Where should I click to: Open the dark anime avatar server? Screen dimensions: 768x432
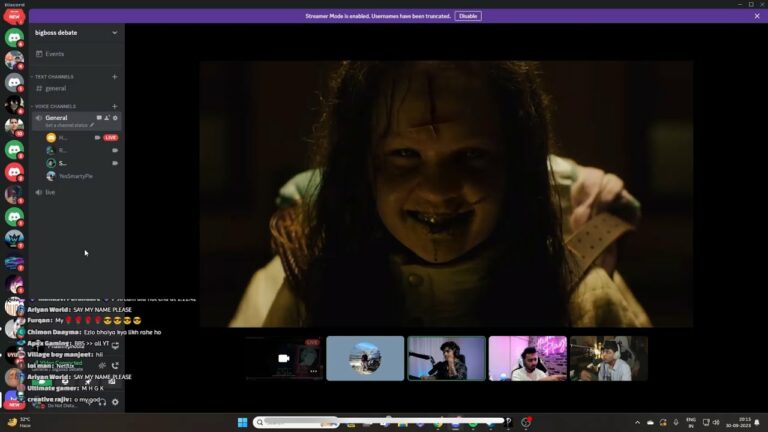point(14,104)
